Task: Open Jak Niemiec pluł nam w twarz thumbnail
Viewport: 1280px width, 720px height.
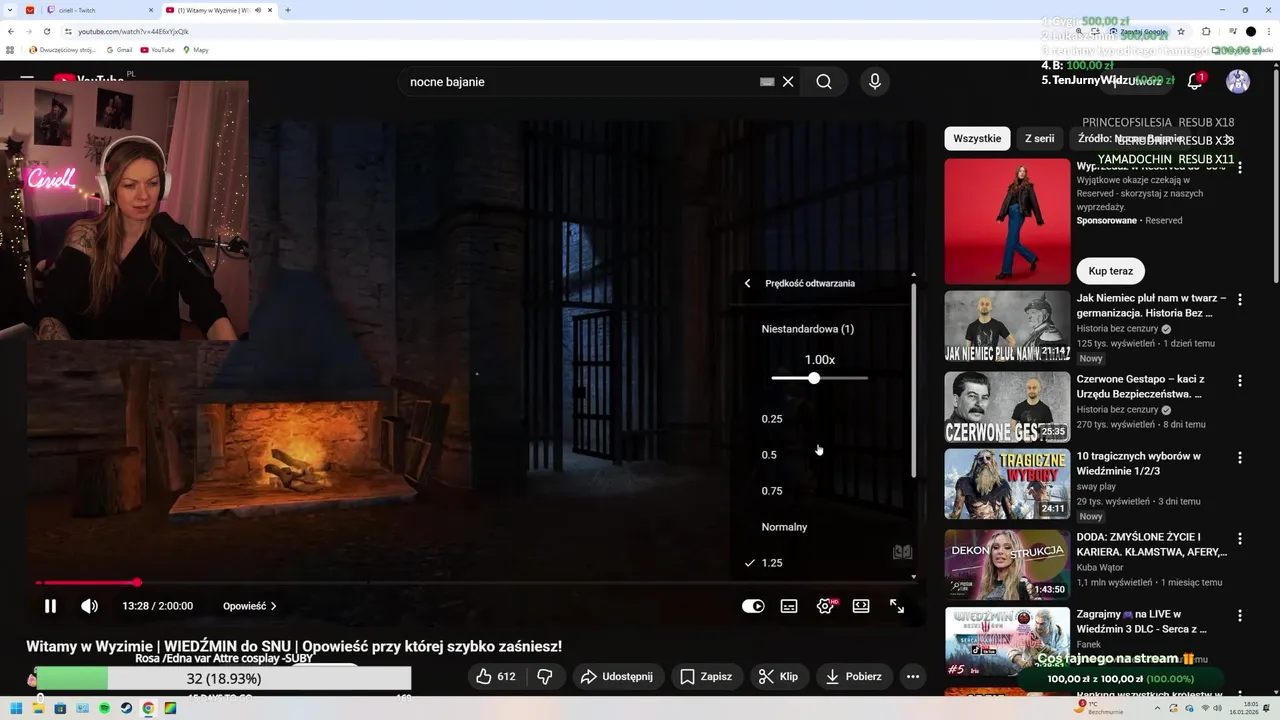Action: click(1007, 326)
